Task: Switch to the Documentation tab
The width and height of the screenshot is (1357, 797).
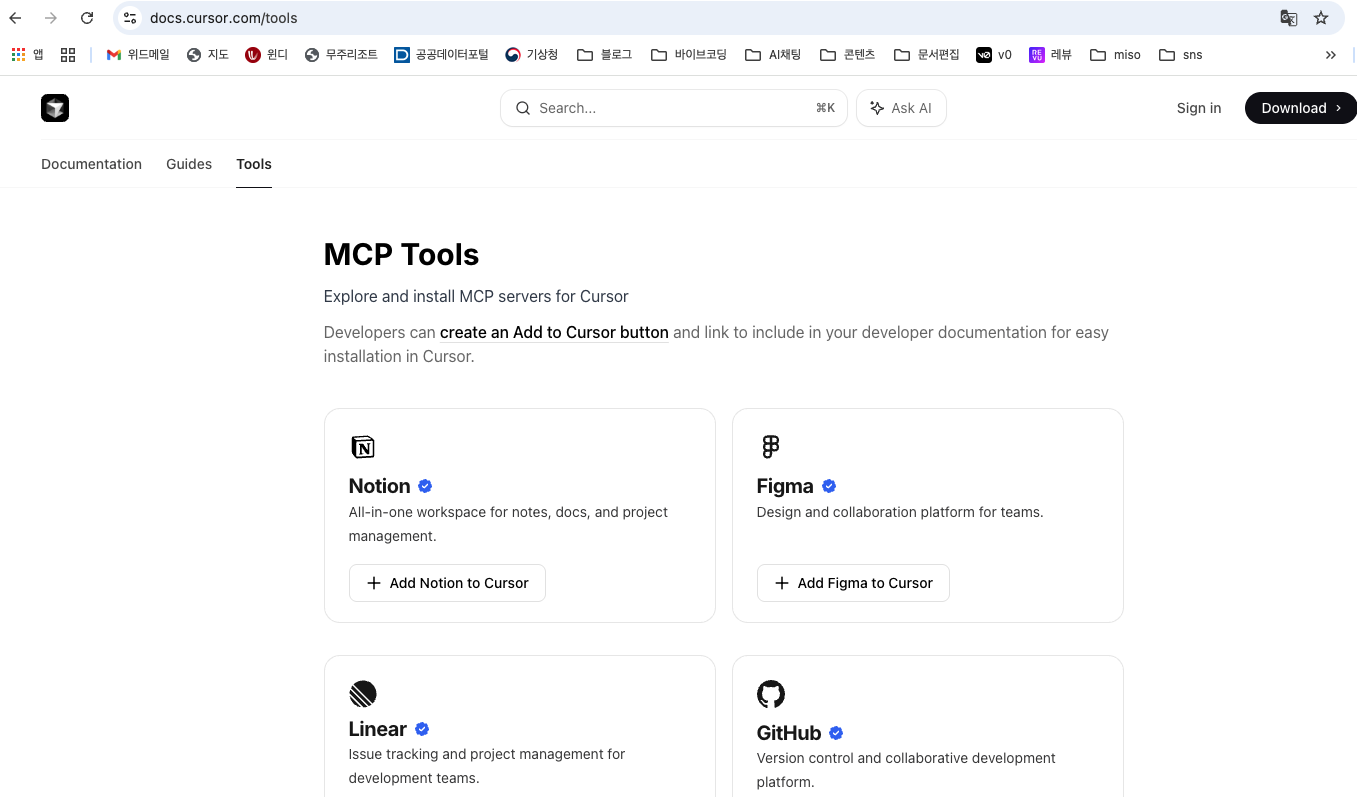Action: [91, 164]
